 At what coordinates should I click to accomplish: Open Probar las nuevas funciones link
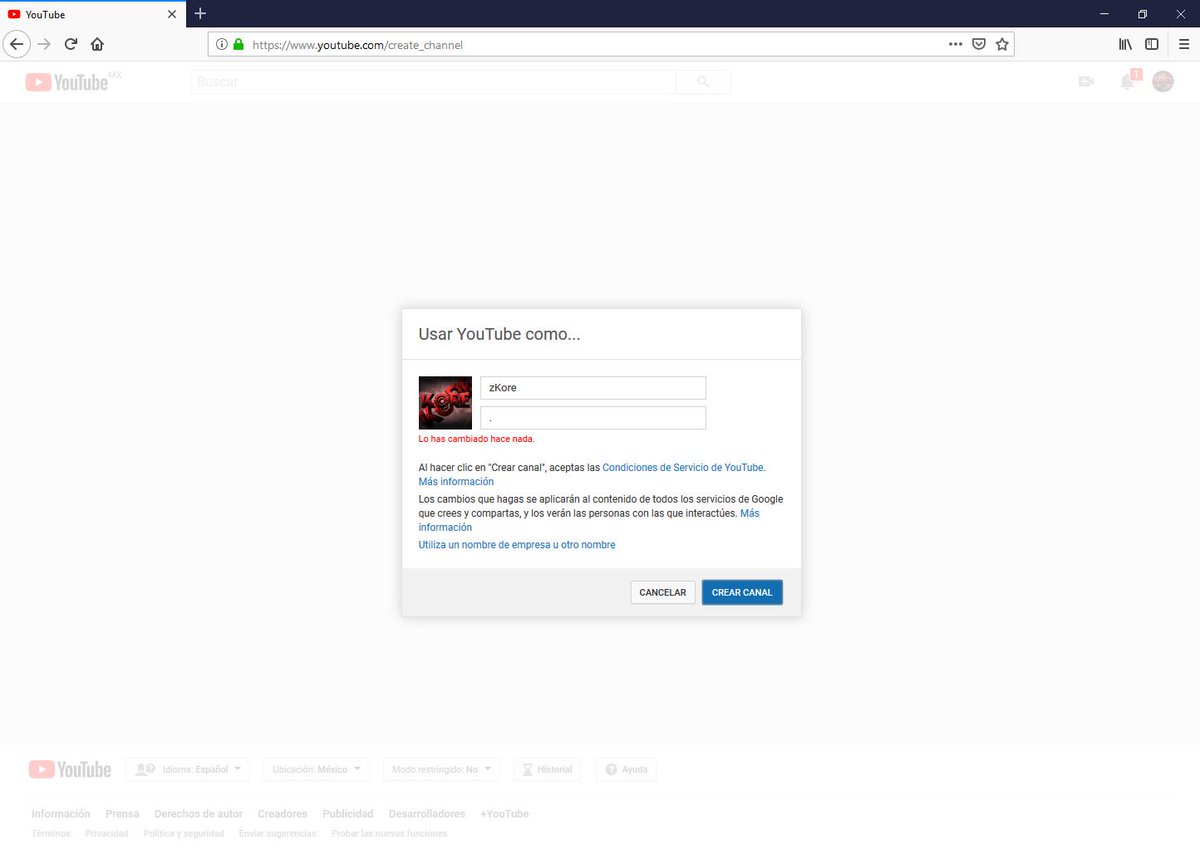[x=389, y=833]
